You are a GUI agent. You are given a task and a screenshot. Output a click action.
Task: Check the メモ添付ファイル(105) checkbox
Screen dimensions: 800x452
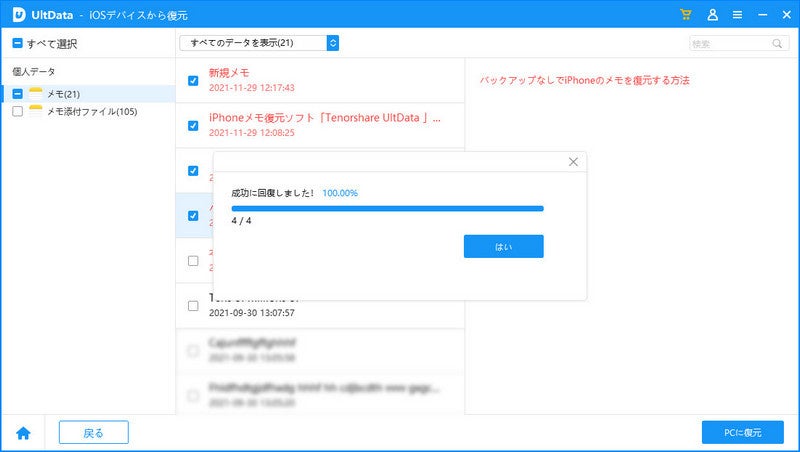point(17,111)
